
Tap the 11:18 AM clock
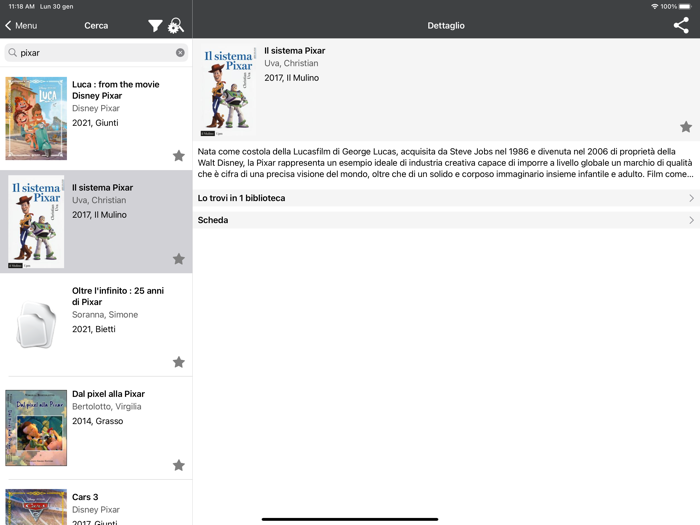(x=21, y=6)
